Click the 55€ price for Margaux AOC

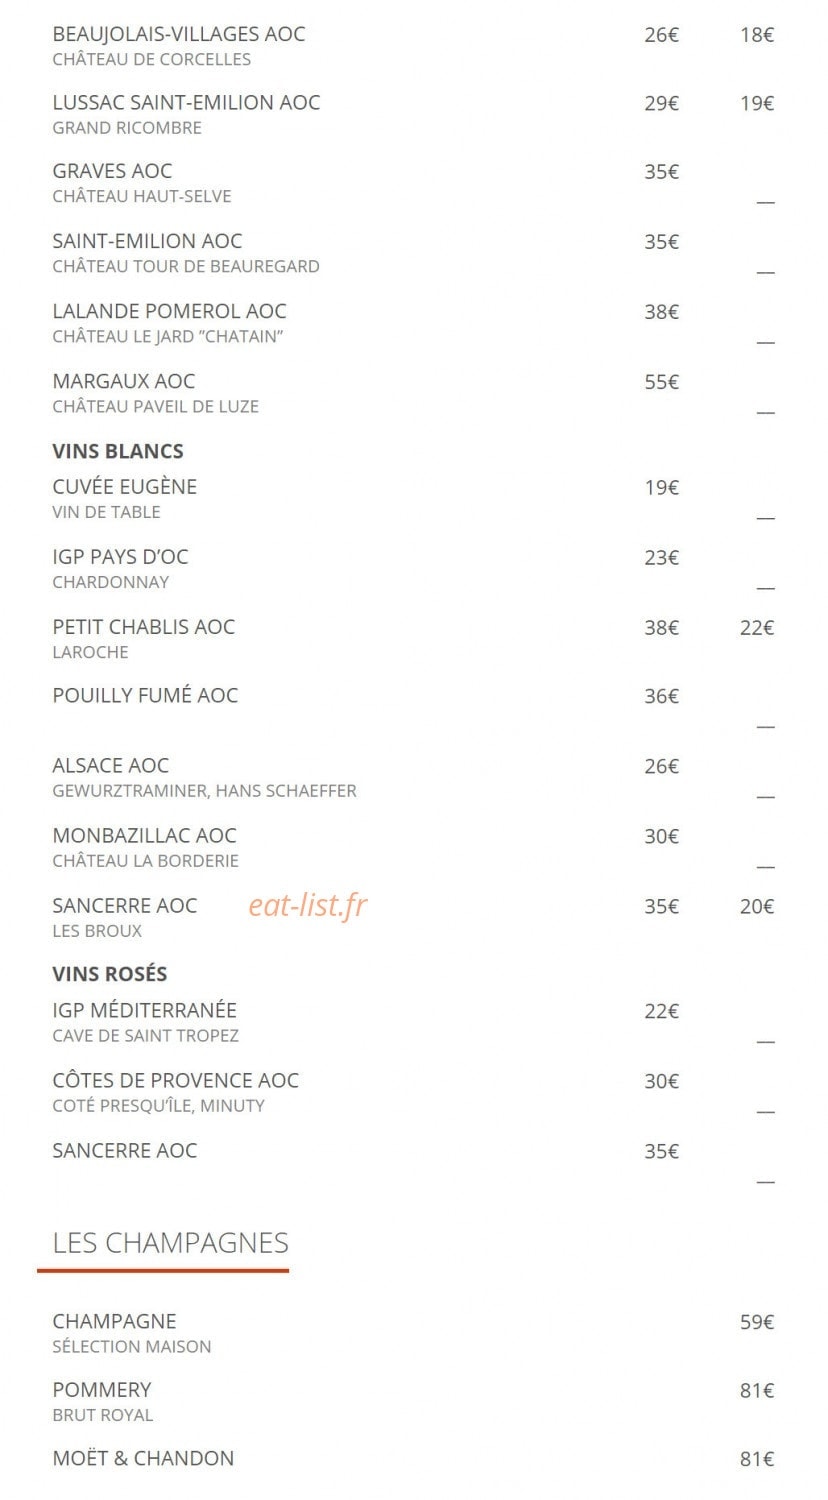point(661,382)
